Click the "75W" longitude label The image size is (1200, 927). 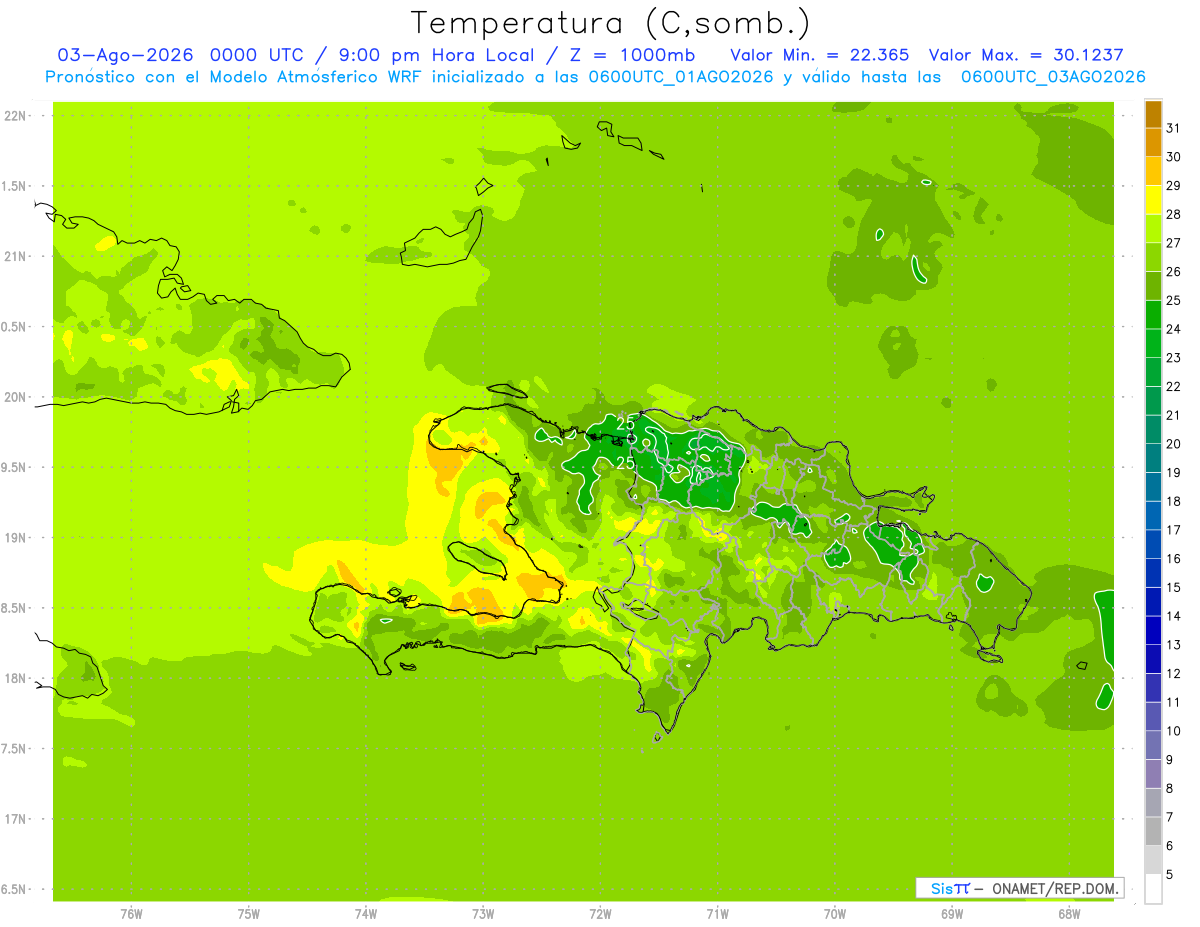click(x=248, y=914)
